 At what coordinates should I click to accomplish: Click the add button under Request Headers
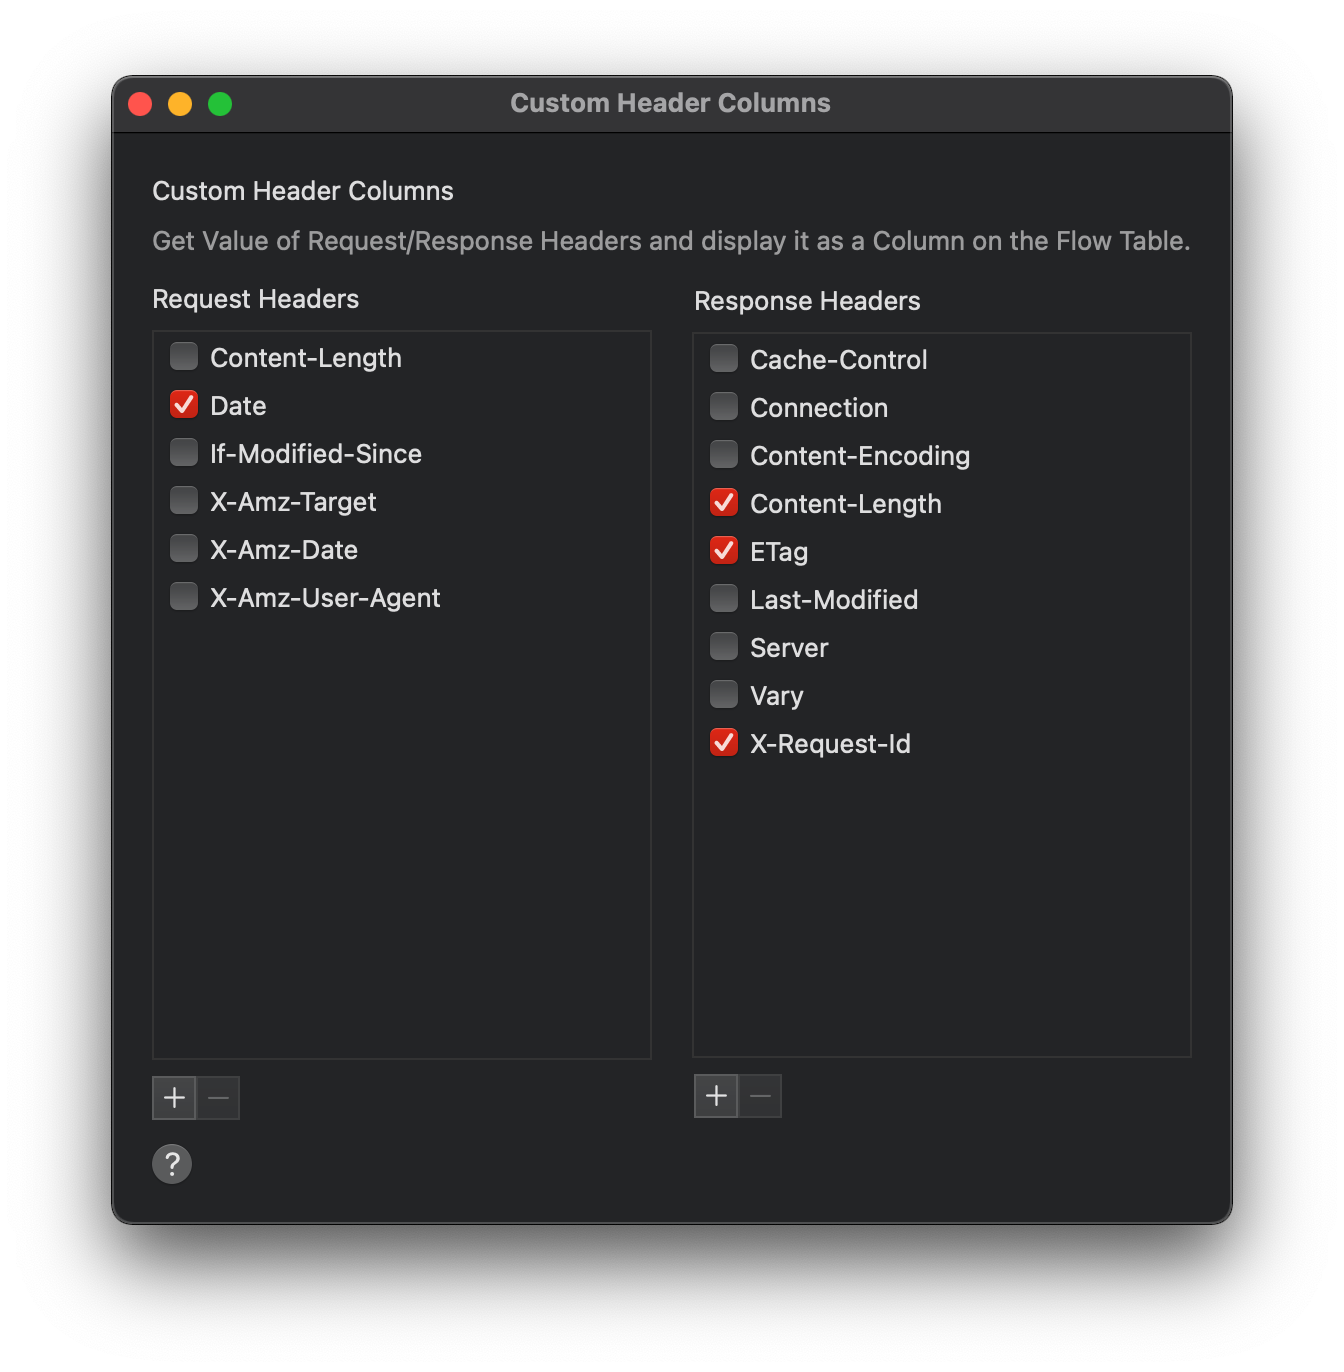[173, 1097]
